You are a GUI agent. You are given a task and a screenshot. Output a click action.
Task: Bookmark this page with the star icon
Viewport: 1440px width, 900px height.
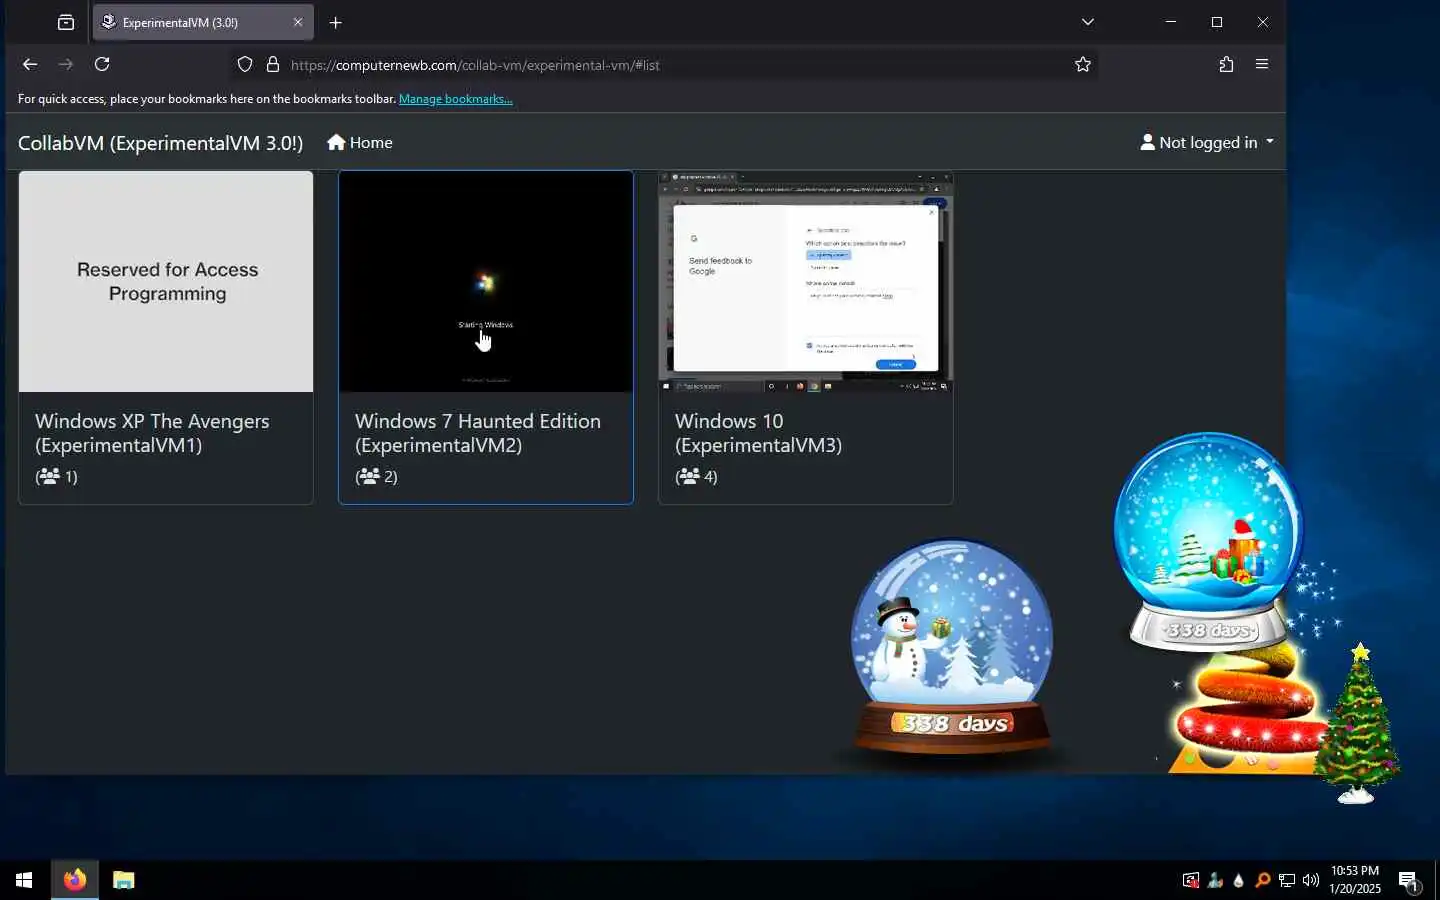point(1082,64)
